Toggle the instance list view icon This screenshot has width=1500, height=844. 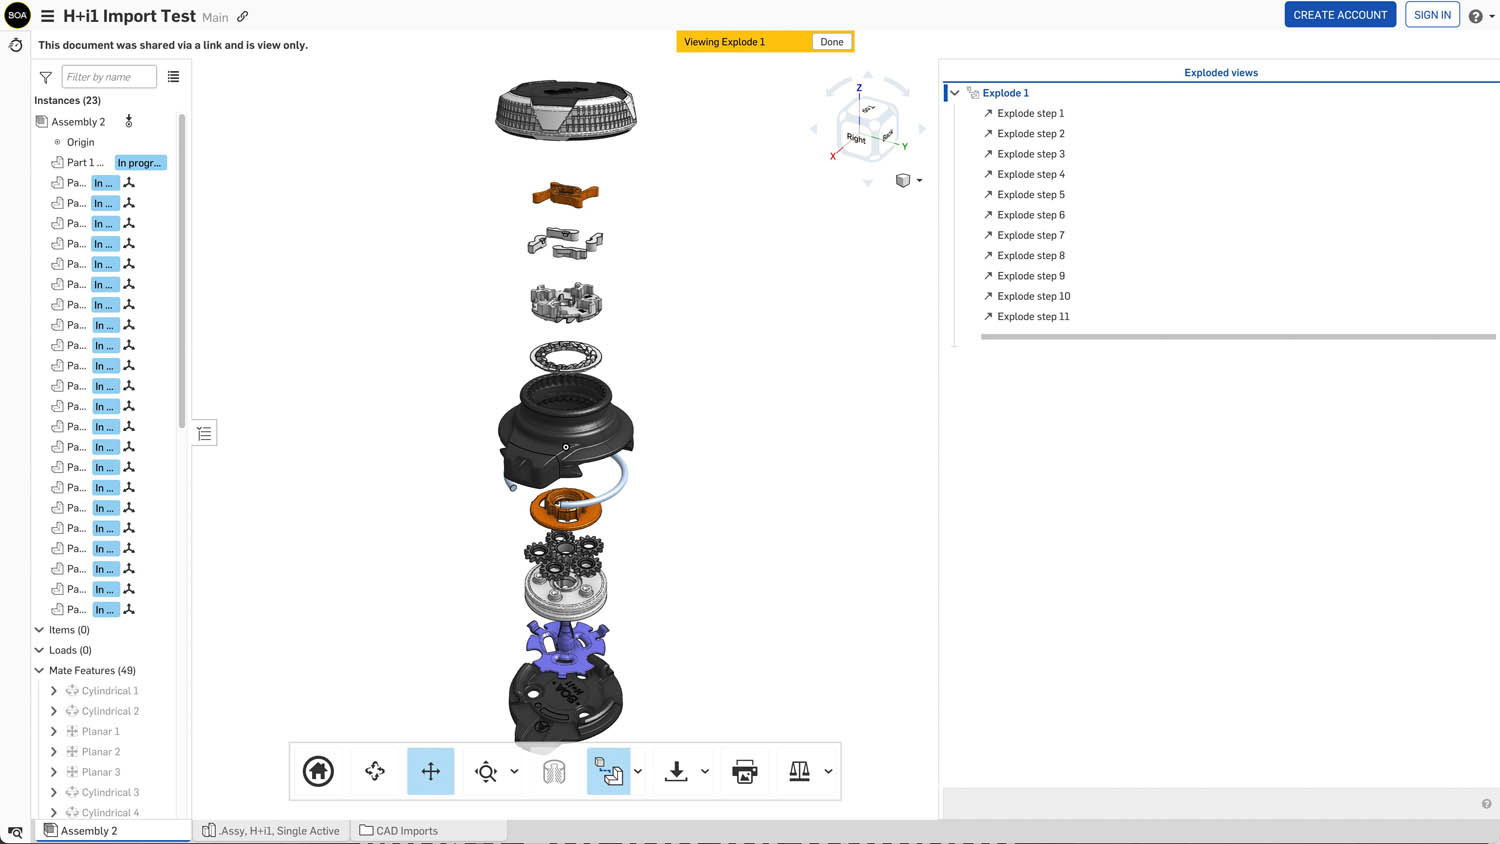[174, 77]
